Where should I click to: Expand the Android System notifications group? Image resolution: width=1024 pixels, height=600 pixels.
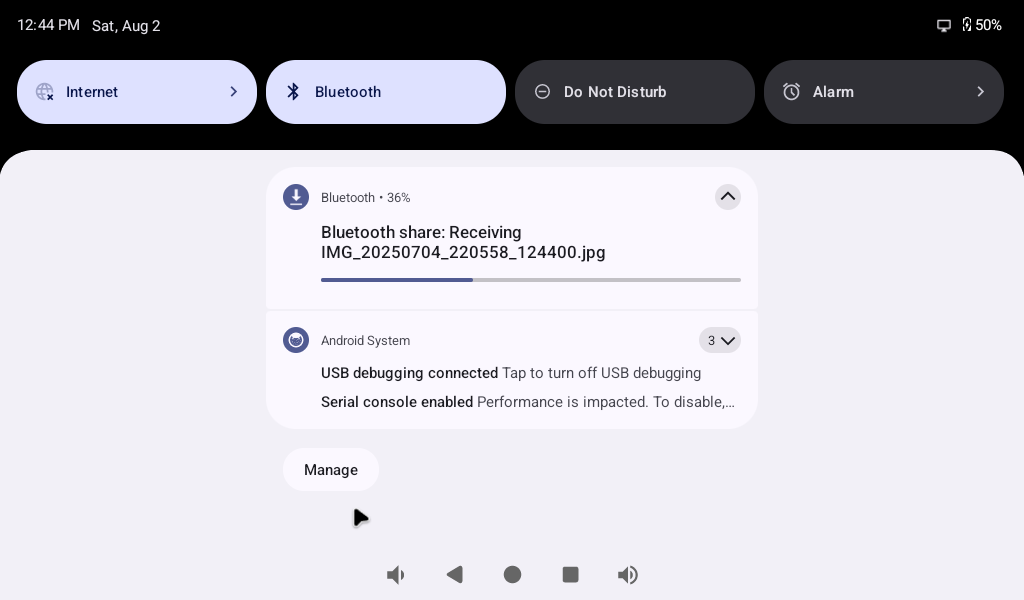(720, 340)
